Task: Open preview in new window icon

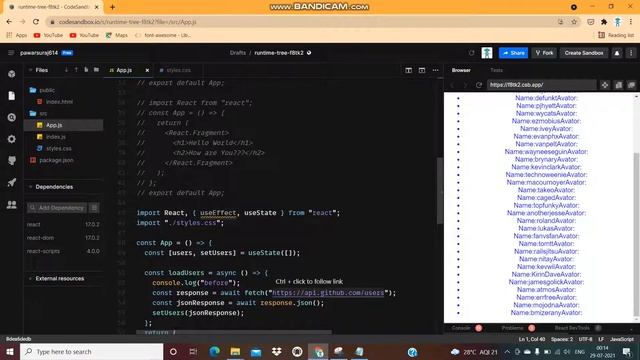Action: pos(631,85)
